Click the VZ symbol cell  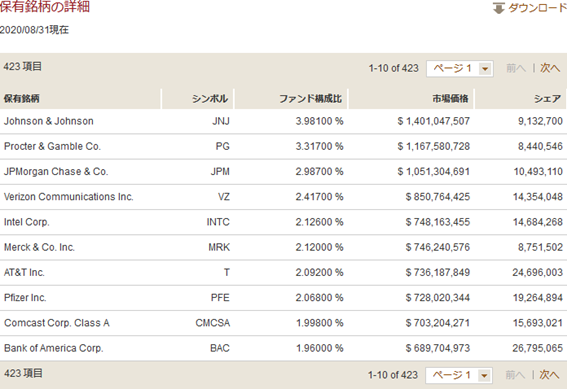pyautogui.click(x=224, y=197)
